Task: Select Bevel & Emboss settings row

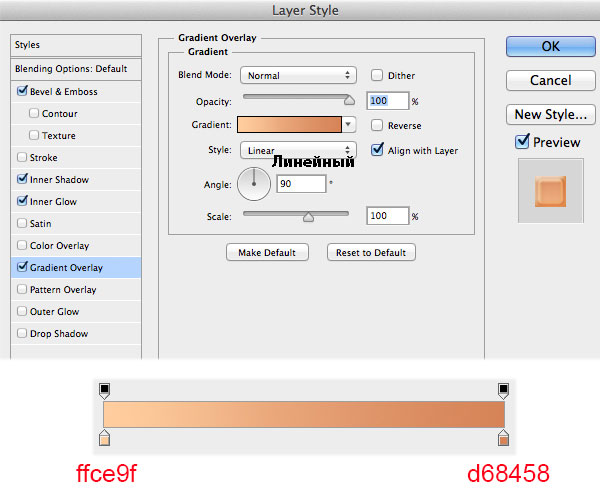Action: point(76,92)
